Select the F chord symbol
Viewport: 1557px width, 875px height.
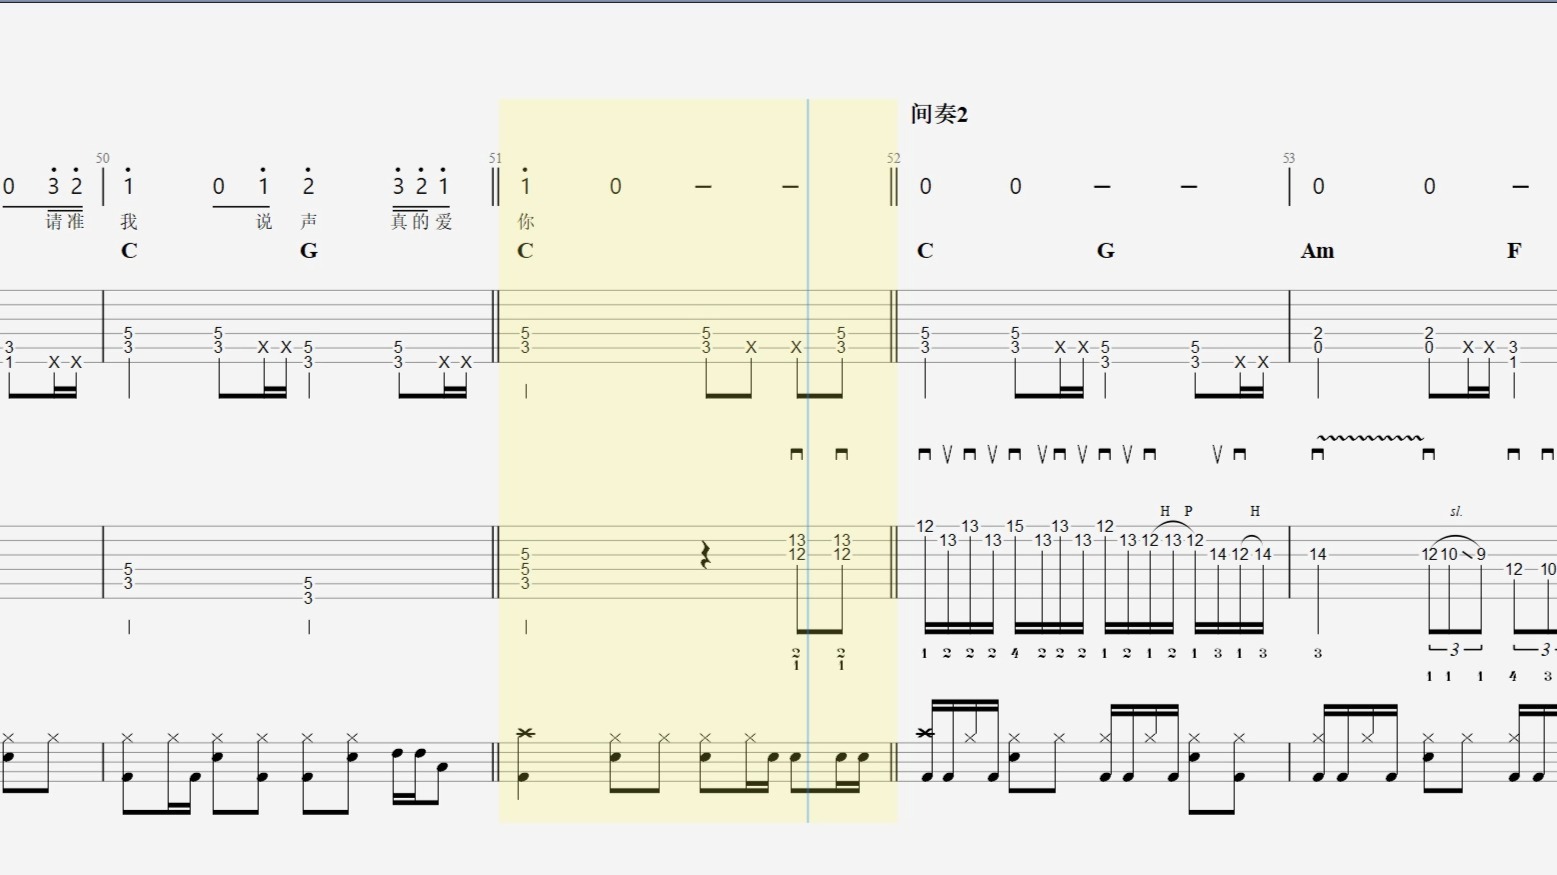1514,251
